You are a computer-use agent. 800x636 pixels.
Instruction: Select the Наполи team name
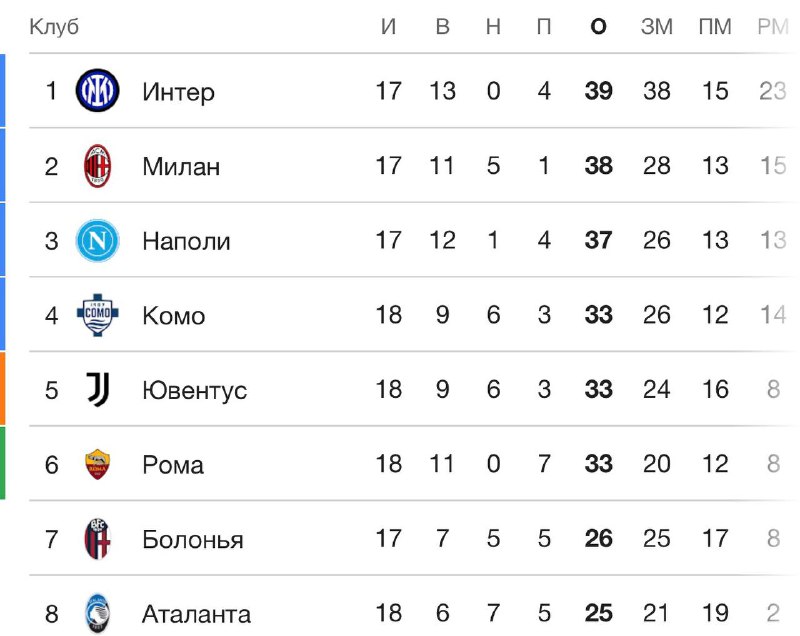tap(186, 241)
